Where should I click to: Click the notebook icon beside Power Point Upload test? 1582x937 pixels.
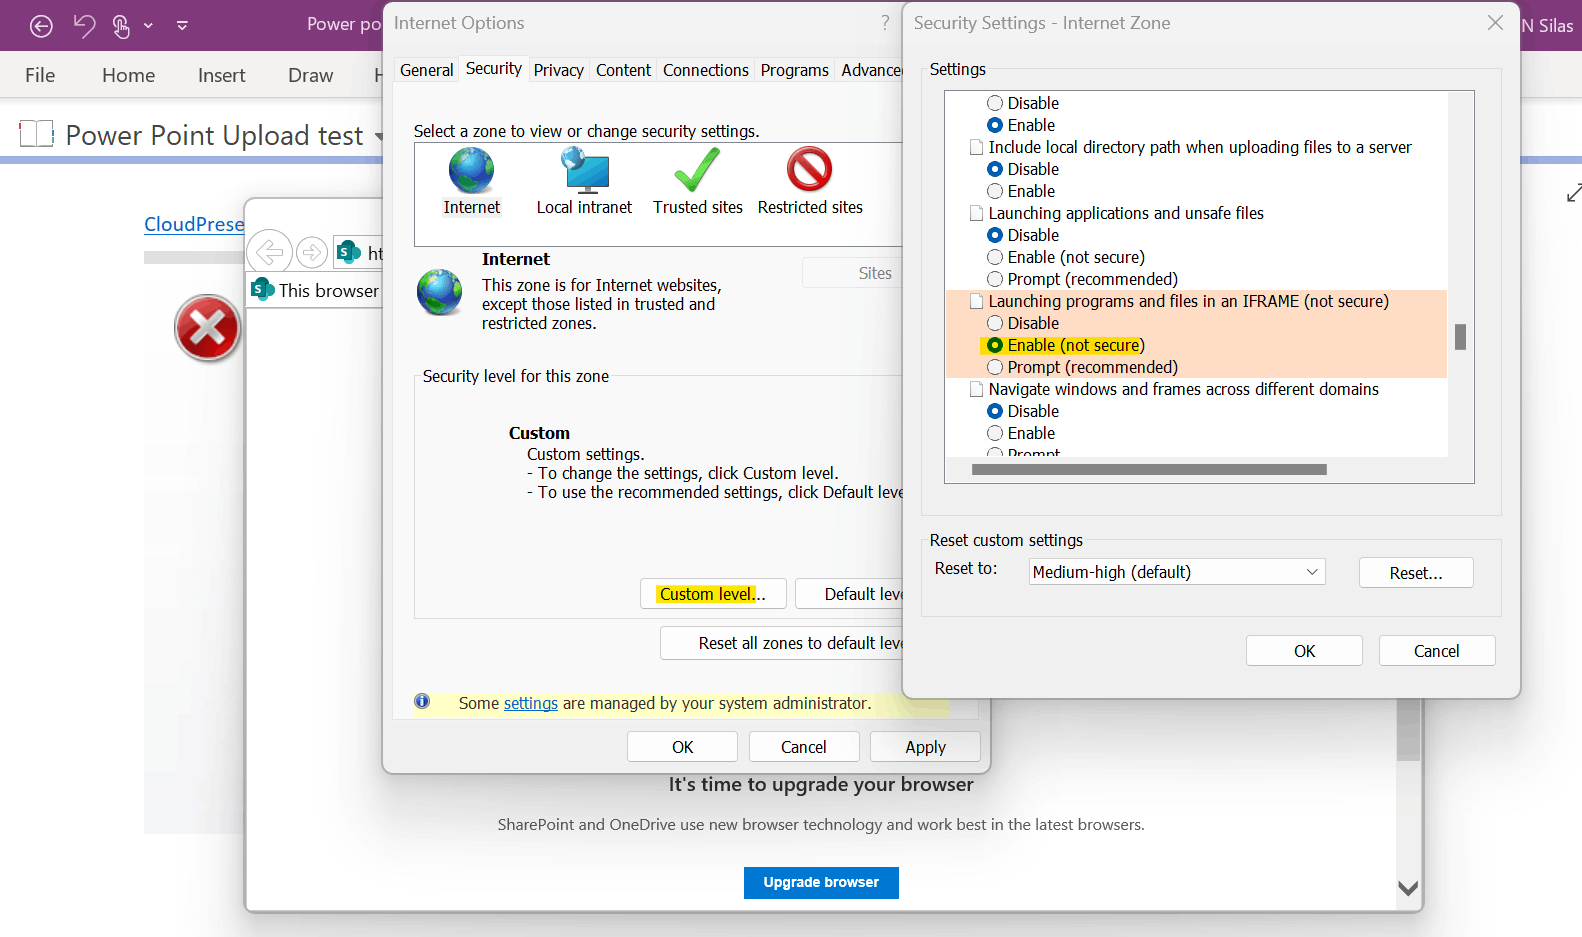(x=37, y=134)
